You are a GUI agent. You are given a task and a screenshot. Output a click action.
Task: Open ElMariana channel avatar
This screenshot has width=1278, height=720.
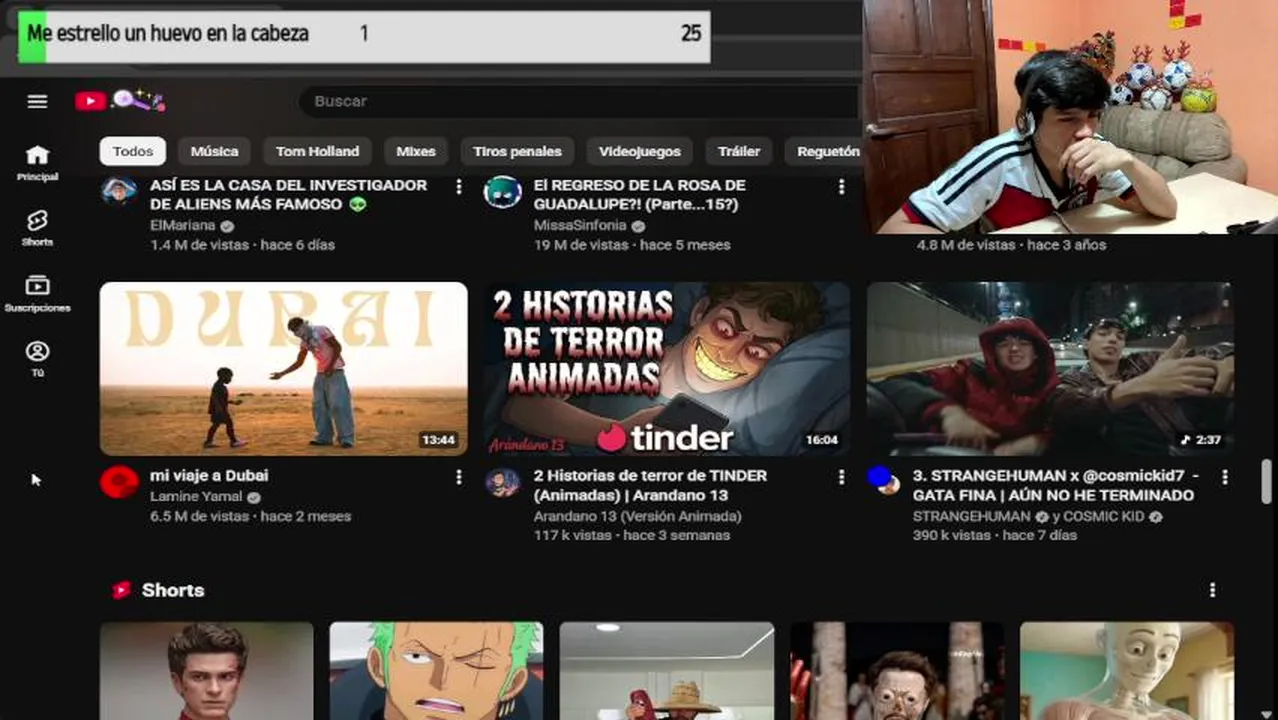(119, 189)
